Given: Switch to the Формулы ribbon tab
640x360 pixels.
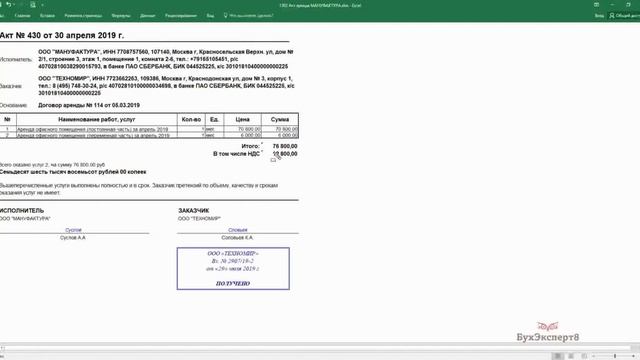Looking at the screenshot, I should (x=121, y=16).
